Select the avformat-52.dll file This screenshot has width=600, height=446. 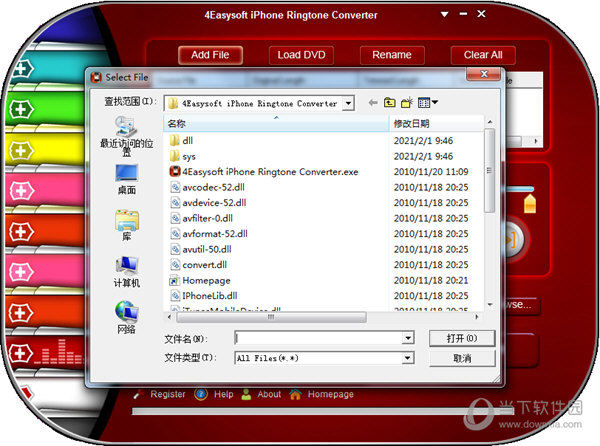(x=209, y=234)
